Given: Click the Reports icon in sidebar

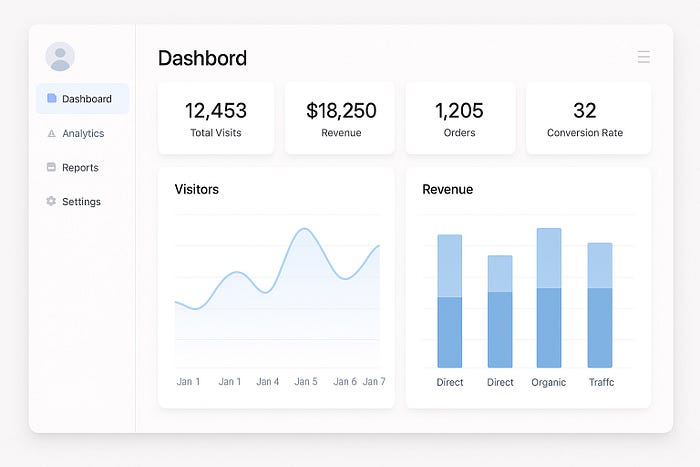Looking at the screenshot, I should pos(51,167).
